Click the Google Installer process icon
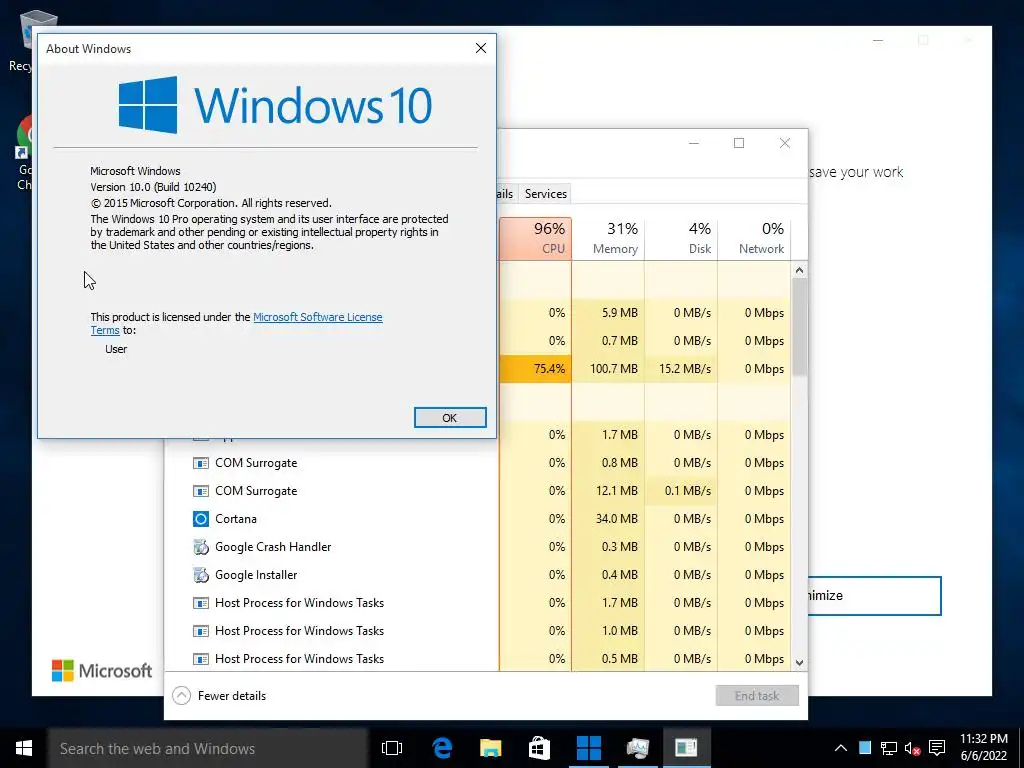This screenshot has height=768, width=1024. click(x=201, y=575)
